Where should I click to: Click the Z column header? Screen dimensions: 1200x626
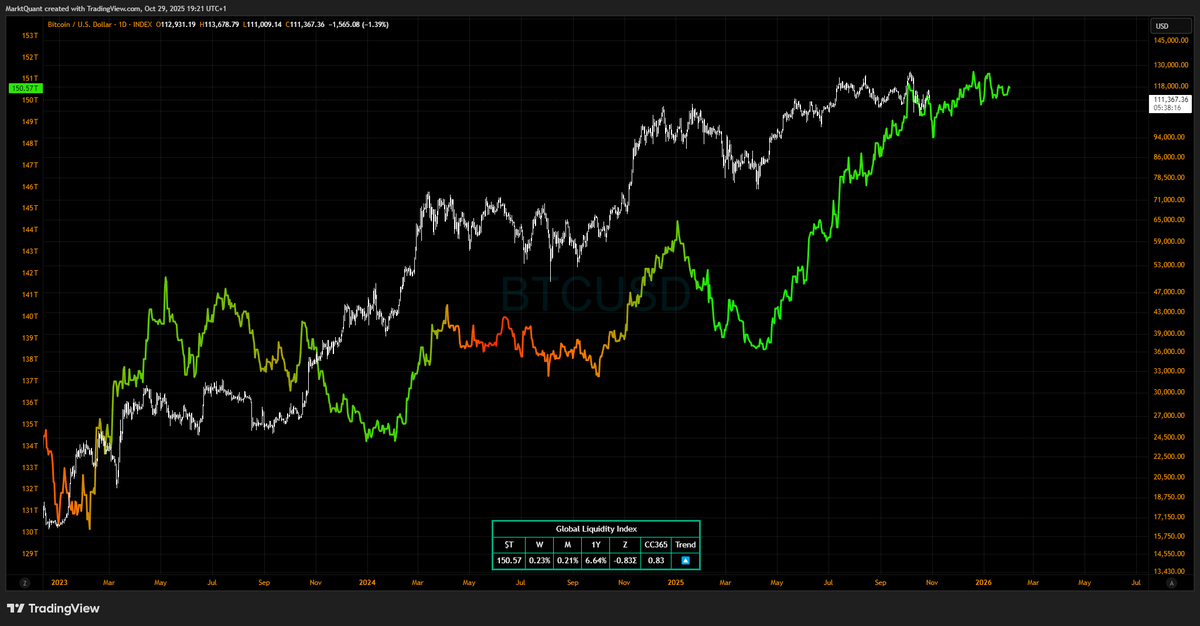(624, 544)
